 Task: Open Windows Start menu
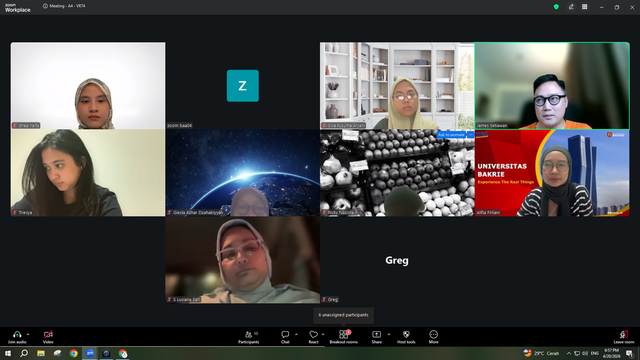pos(8,353)
